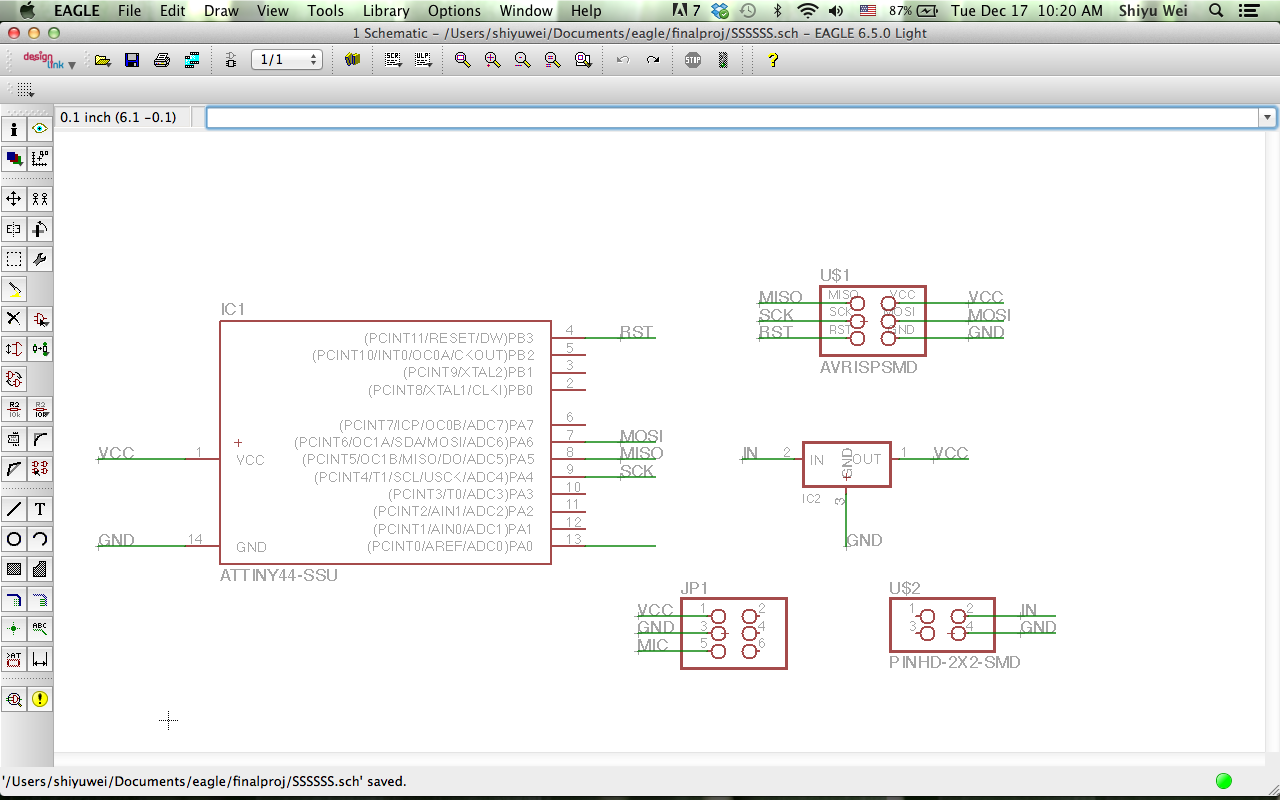The width and height of the screenshot is (1280, 800).
Task: Select the Group selection tool
Action: coord(14,259)
